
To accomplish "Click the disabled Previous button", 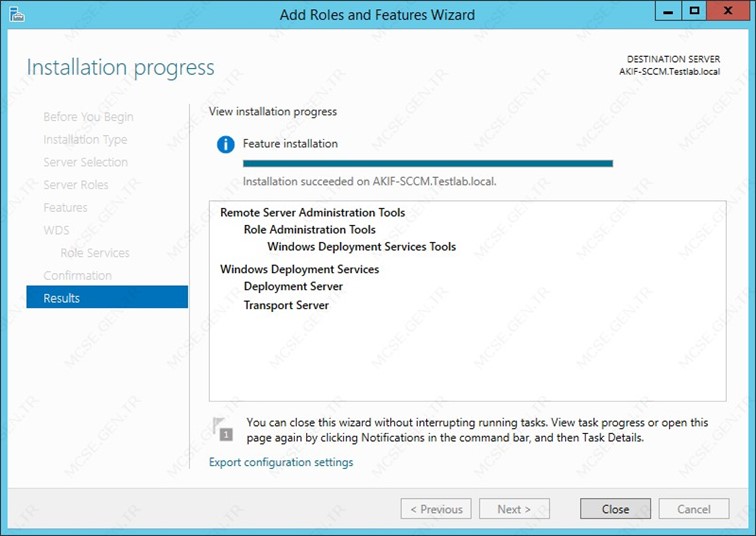I will (436, 509).
